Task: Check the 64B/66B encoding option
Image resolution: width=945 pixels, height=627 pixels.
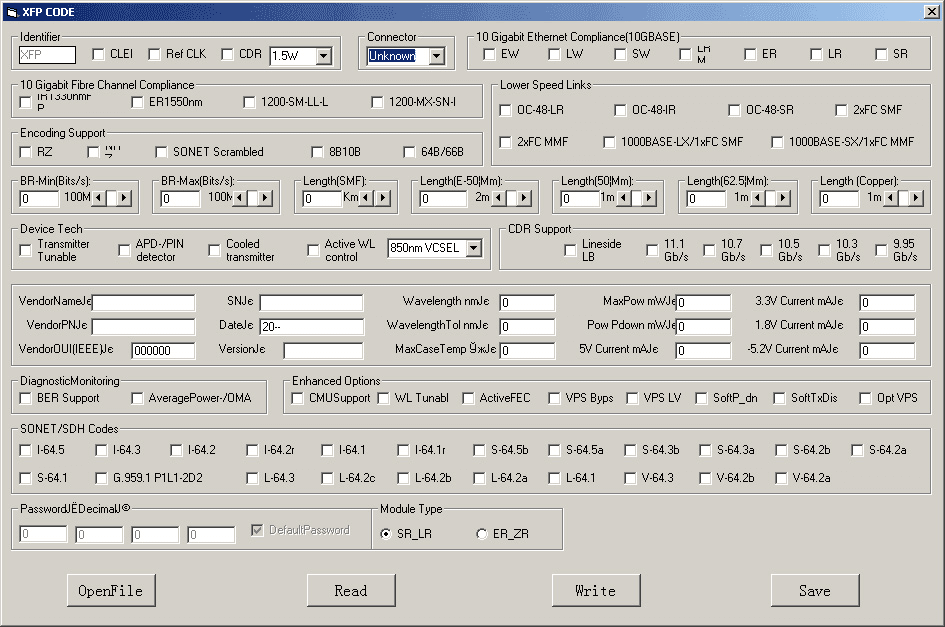Action: click(410, 152)
